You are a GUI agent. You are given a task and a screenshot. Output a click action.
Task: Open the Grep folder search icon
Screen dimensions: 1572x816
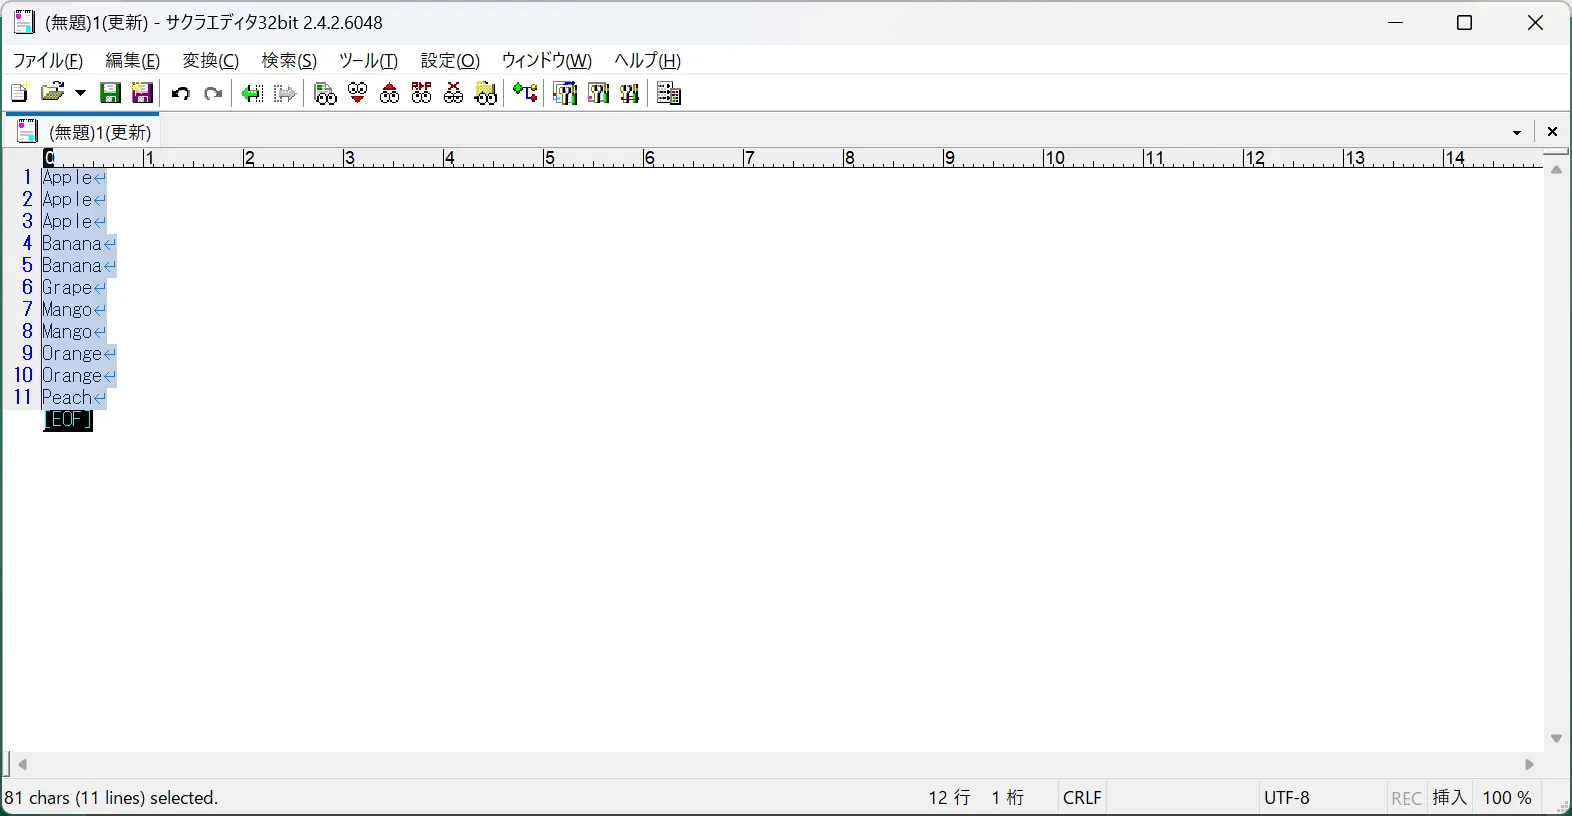(486, 94)
